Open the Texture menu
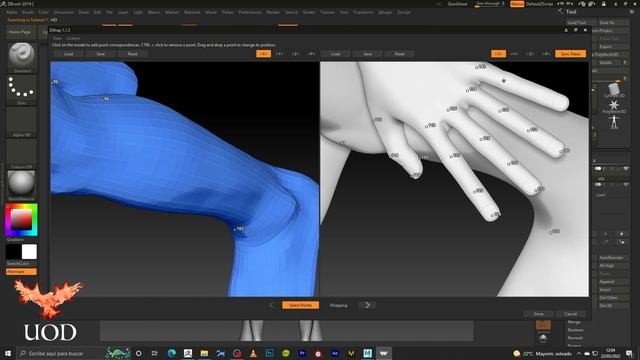Screen dimensions: 640x360 click(x=327, y=12)
